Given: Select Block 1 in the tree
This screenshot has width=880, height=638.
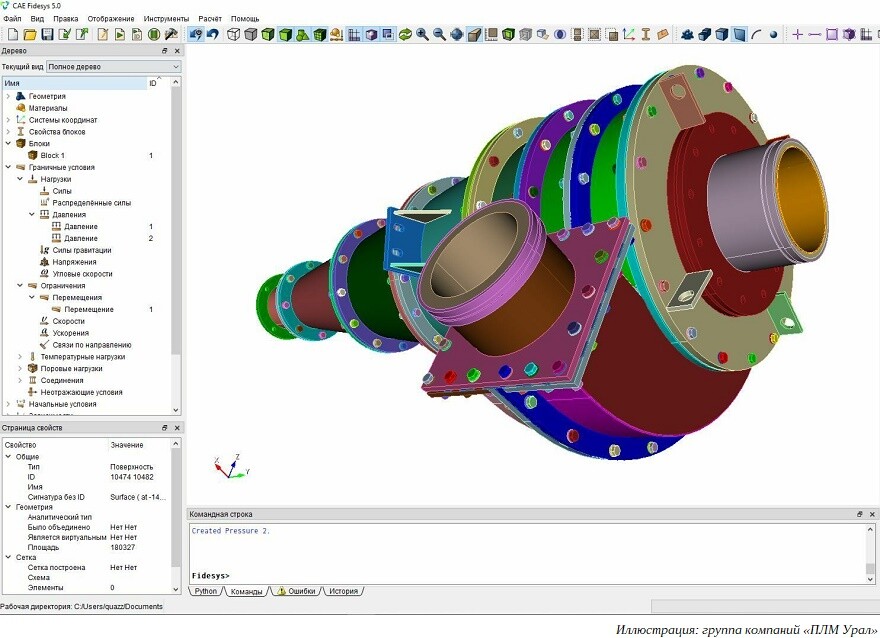Looking at the screenshot, I should point(52,155).
